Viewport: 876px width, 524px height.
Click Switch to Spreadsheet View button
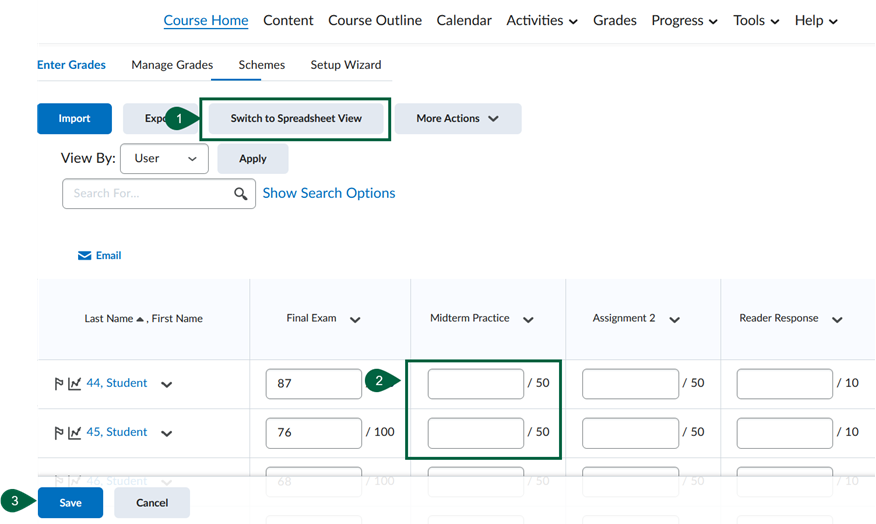(x=296, y=119)
